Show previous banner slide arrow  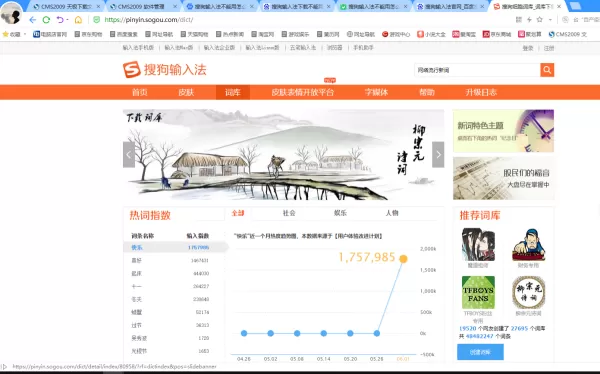129,155
